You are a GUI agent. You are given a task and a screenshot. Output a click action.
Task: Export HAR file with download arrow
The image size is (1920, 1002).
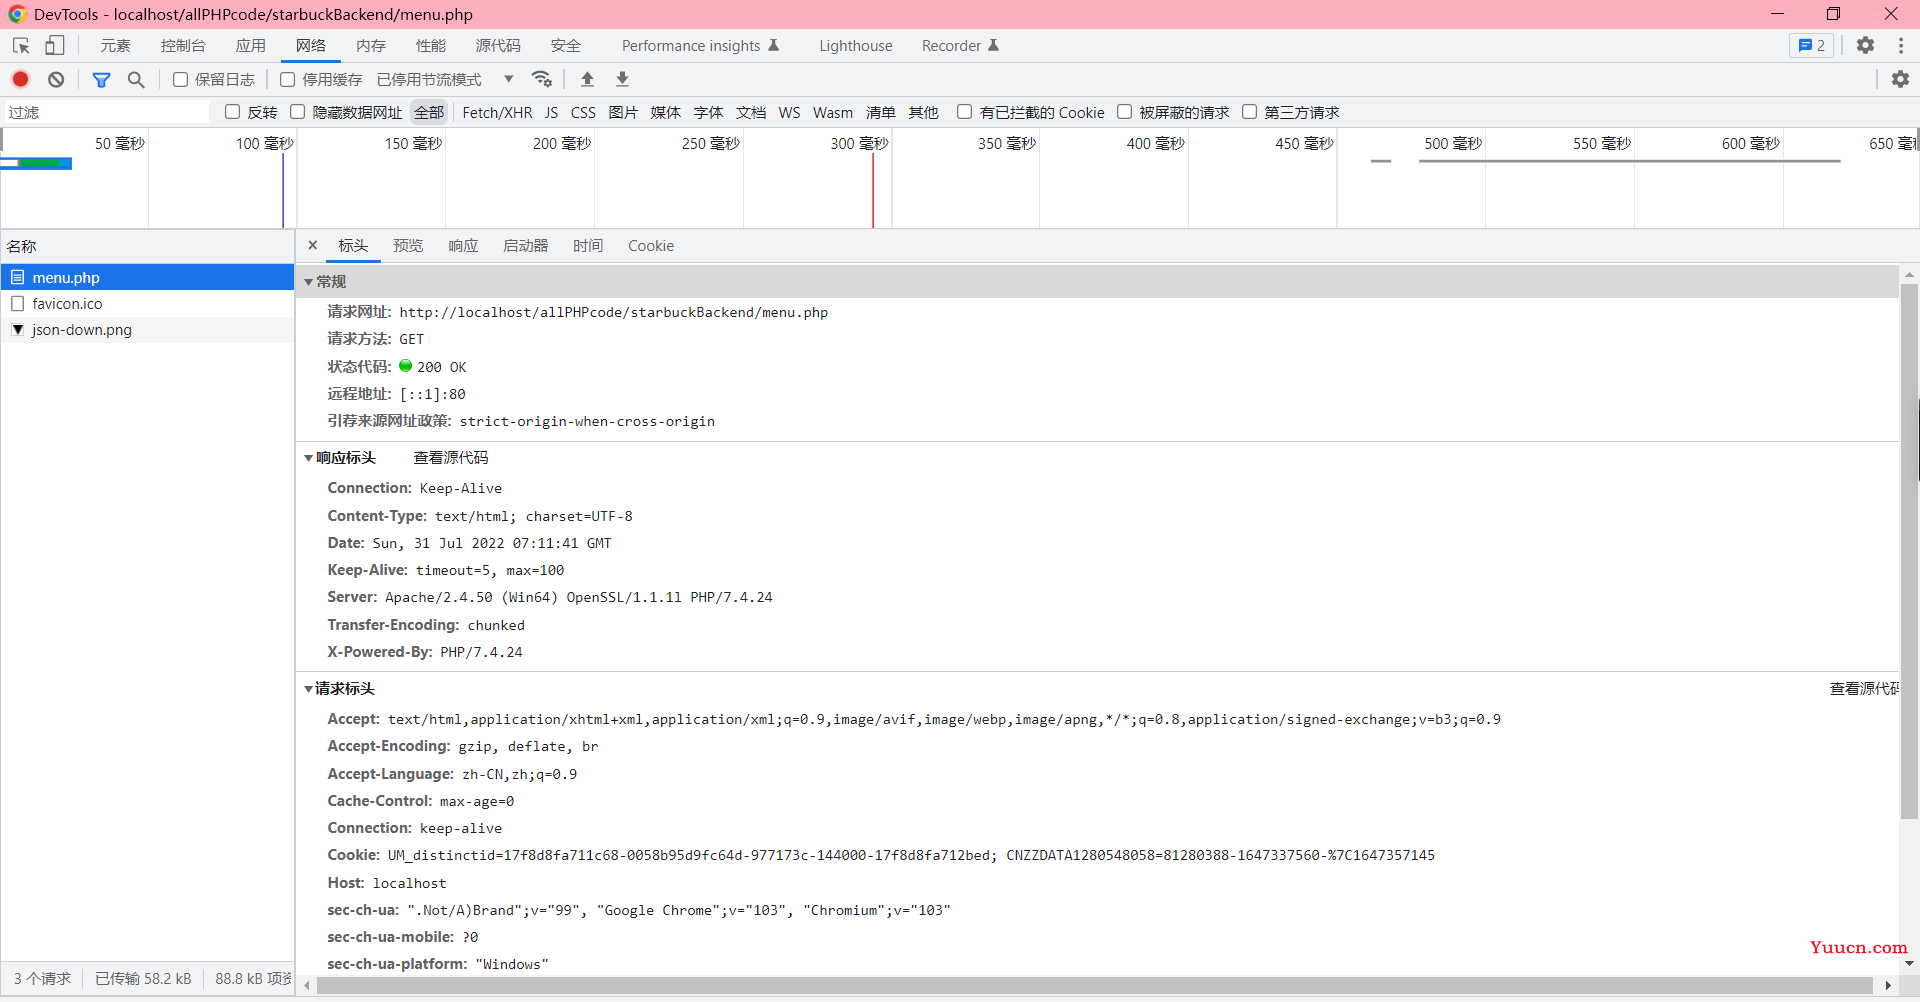click(x=622, y=79)
